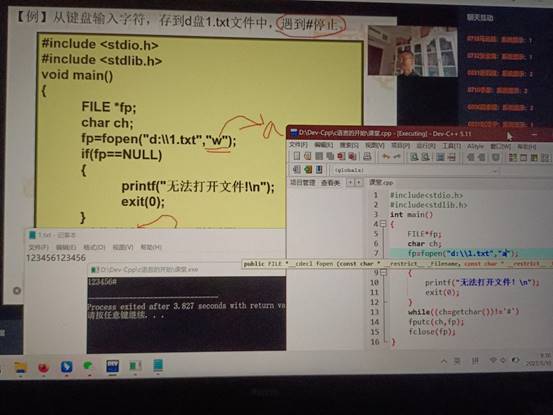Click Replace icon in Dev-C++ toolbar
Image resolution: width=553 pixels, height=415 pixels.
(x=425, y=157)
